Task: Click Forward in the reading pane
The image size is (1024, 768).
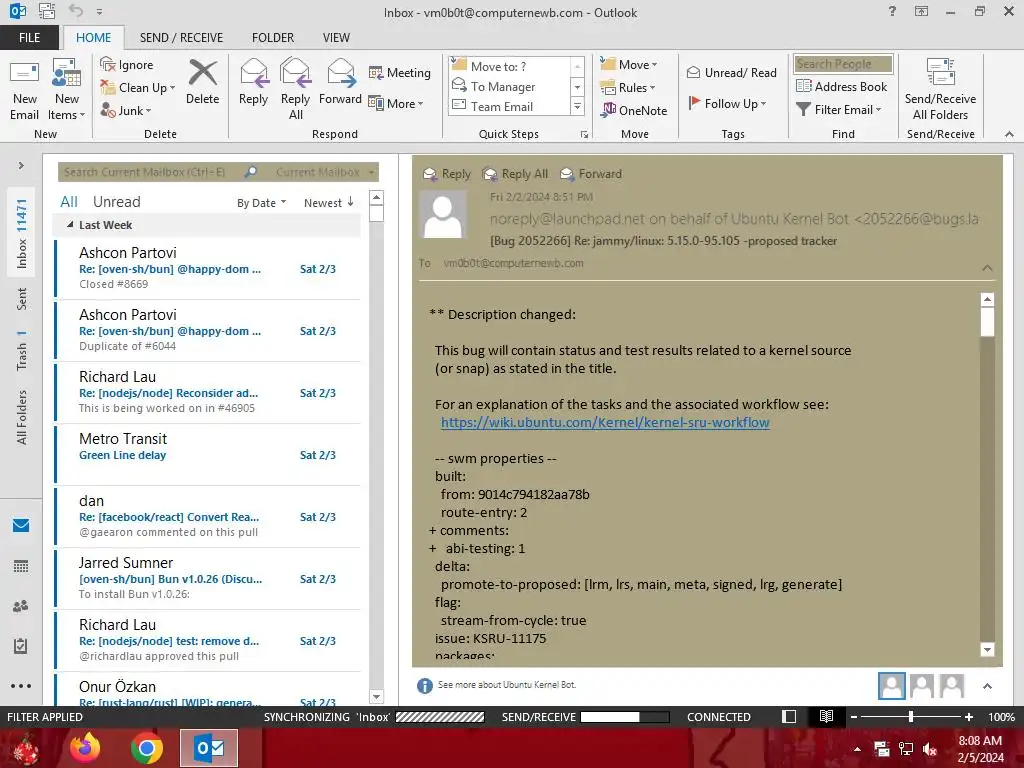Action: click(x=591, y=174)
